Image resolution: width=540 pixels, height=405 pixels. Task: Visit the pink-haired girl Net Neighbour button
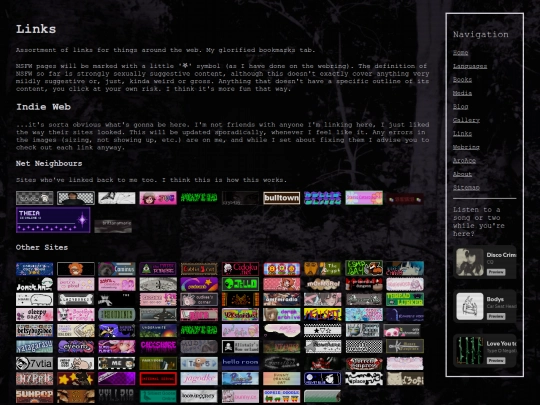point(158,198)
